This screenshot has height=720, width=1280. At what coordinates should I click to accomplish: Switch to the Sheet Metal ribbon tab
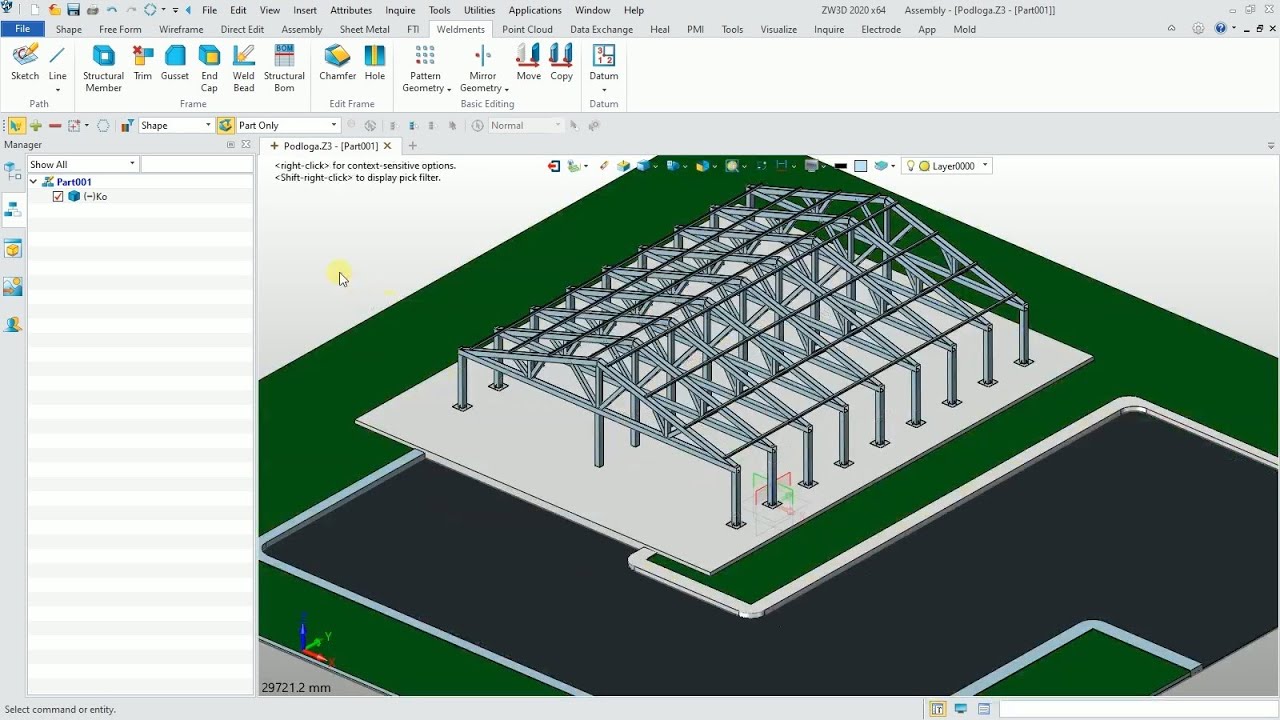(365, 29)
